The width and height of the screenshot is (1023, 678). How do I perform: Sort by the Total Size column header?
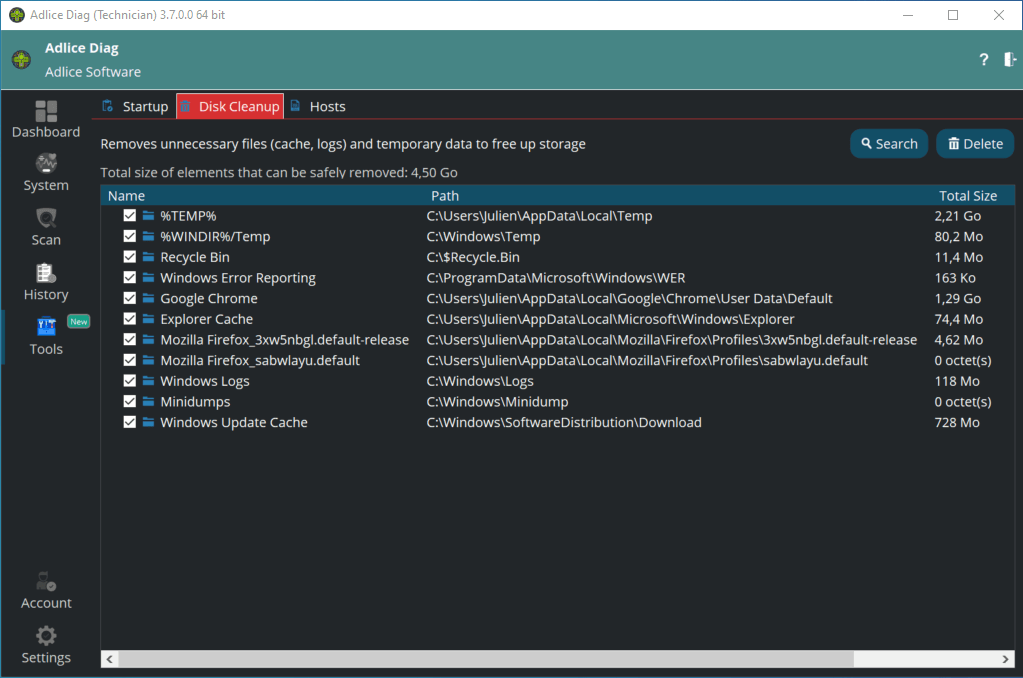click(x=967, y=196)
